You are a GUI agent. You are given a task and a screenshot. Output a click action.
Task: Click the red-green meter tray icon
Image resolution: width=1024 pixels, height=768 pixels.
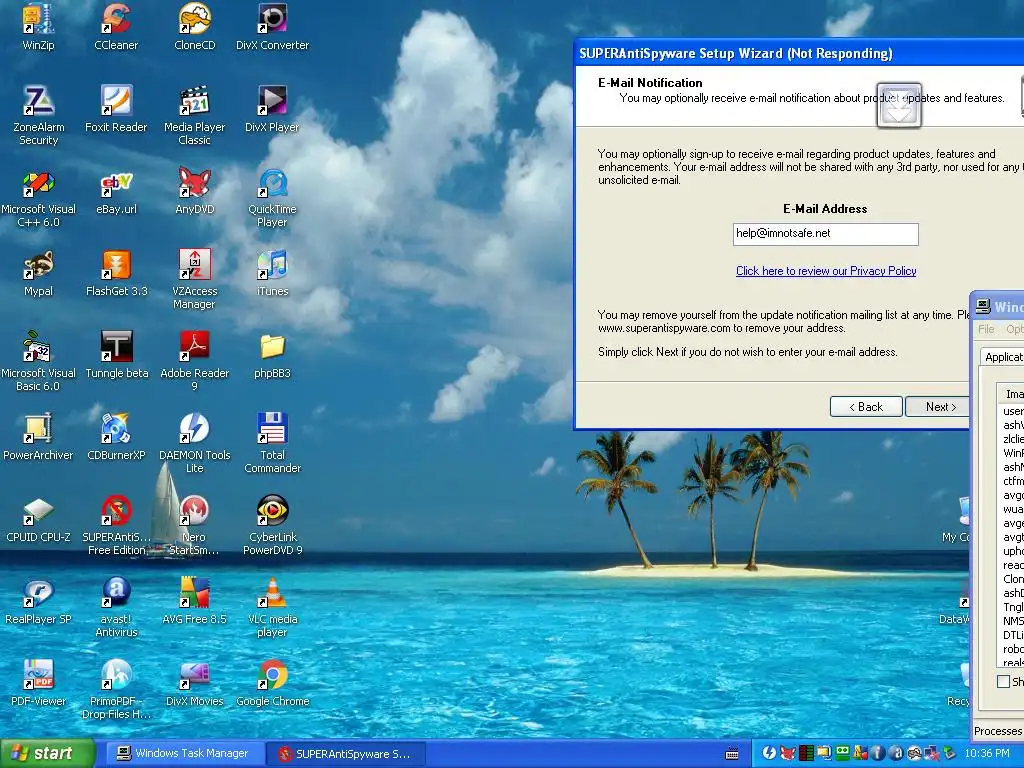[x=807, y=753]
